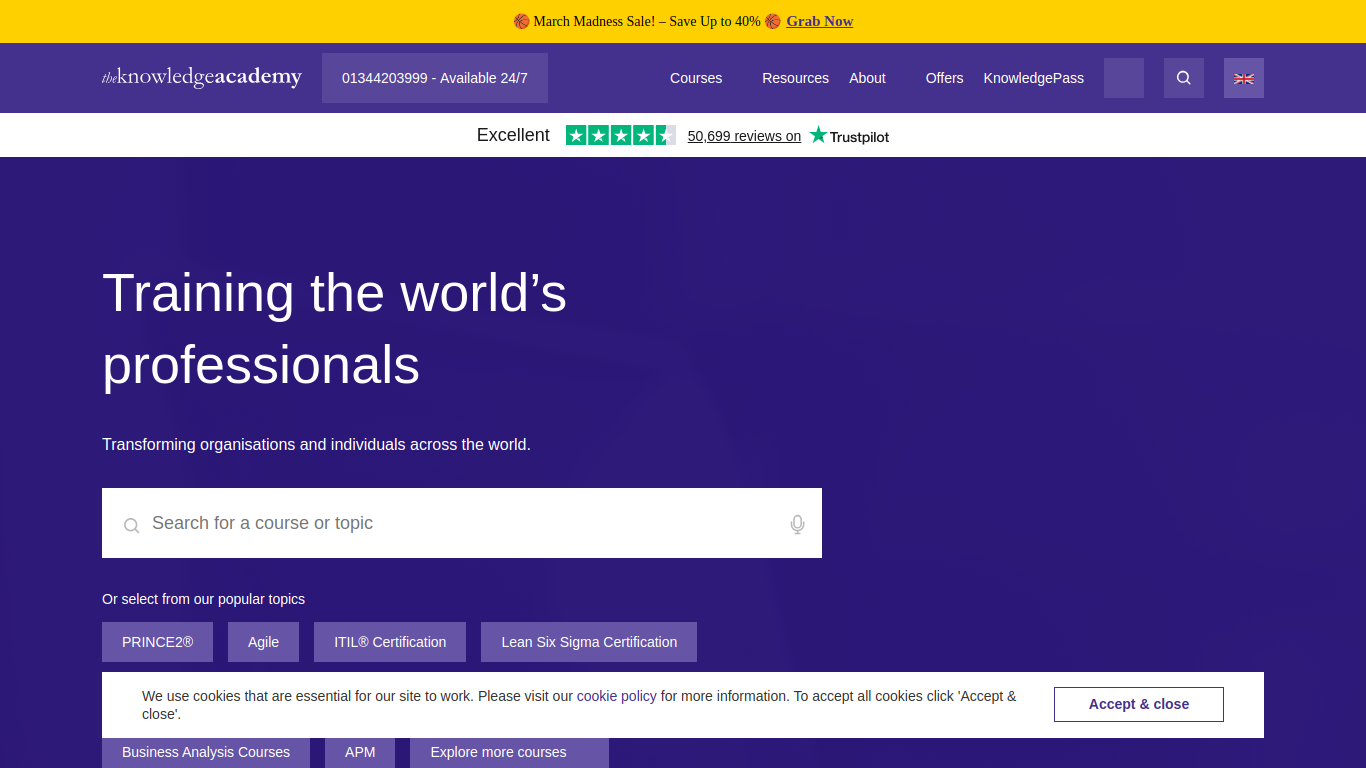Select Lean Six Sigma Certification topic
The height and width of the screenshot is (768, 1366).
point(589,642)
